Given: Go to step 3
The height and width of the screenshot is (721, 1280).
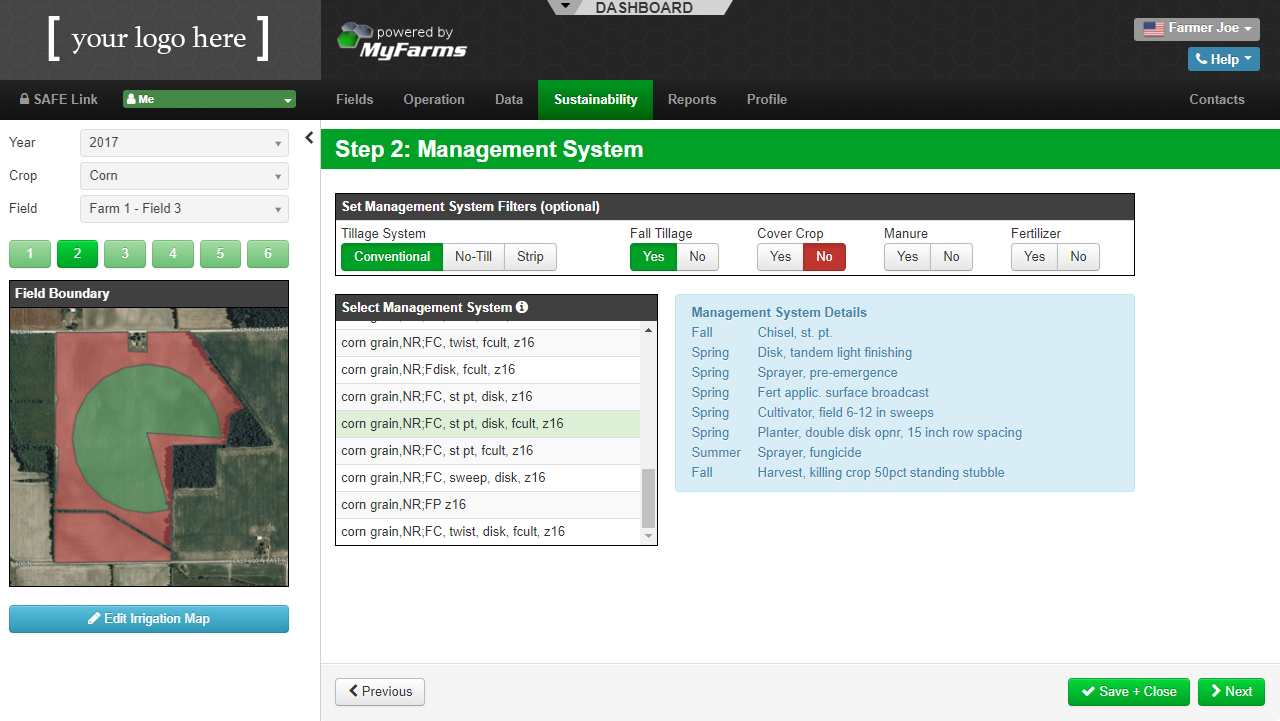Looking at the screenshot, I should coord(125,254).
